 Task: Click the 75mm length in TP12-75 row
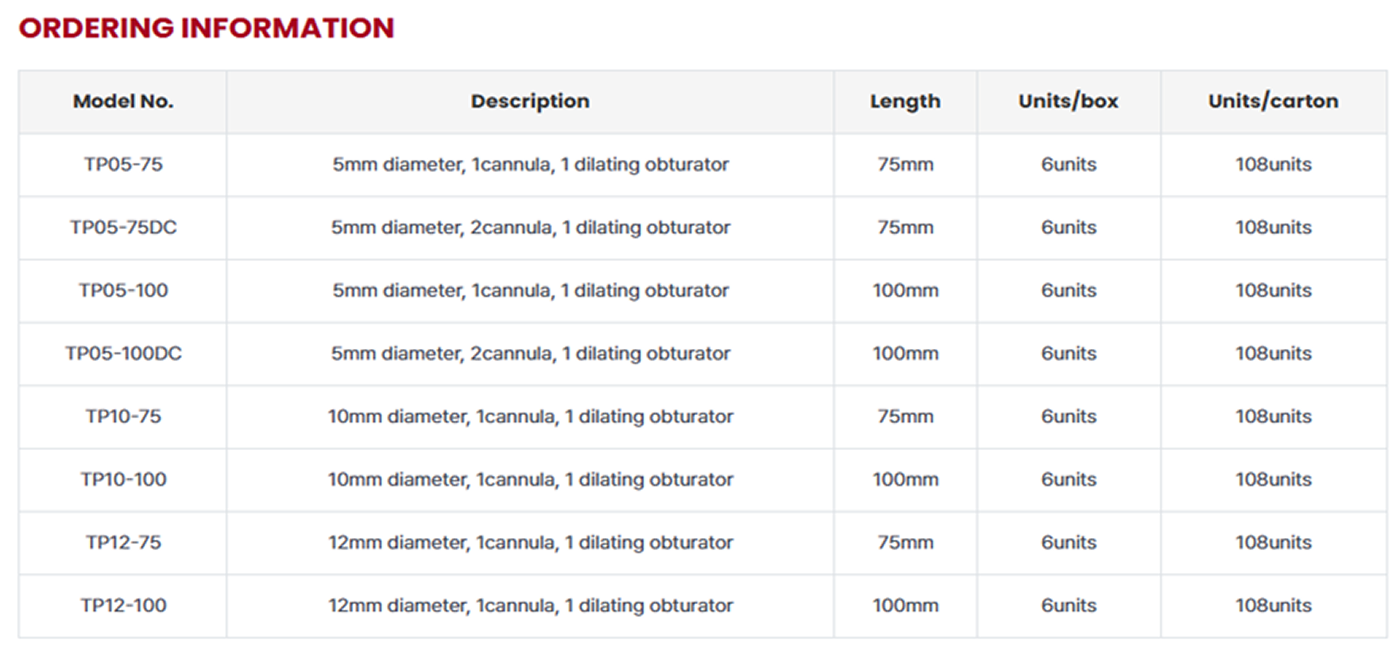pyautogui.click(x=905, y=542)
